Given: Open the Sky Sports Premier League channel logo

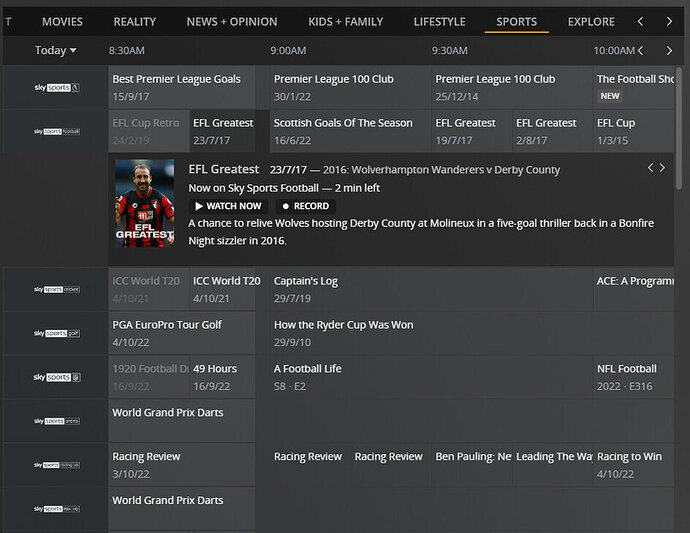Looking at the screenshot, I should click(57, 88).
